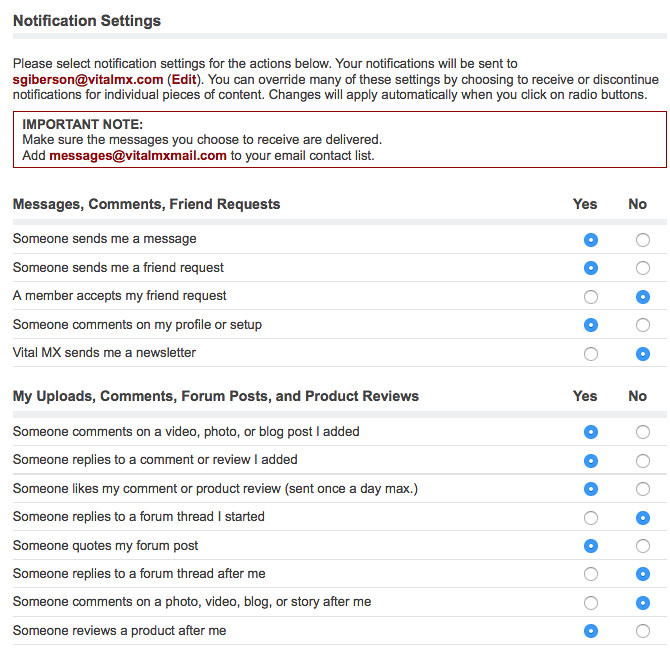This screenshot has height=658, width=670.
Task: Select No for 'Someone quotes my forum post'
Action: click(642, 546)
